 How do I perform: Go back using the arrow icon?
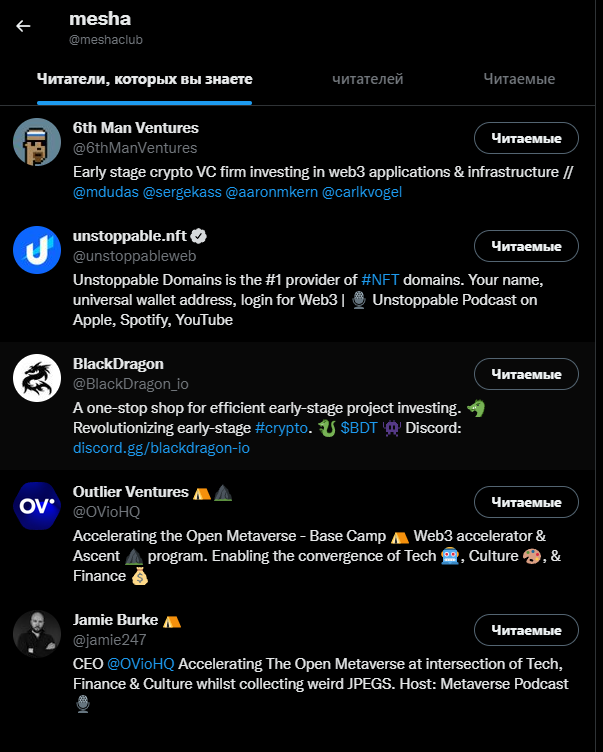23,26
